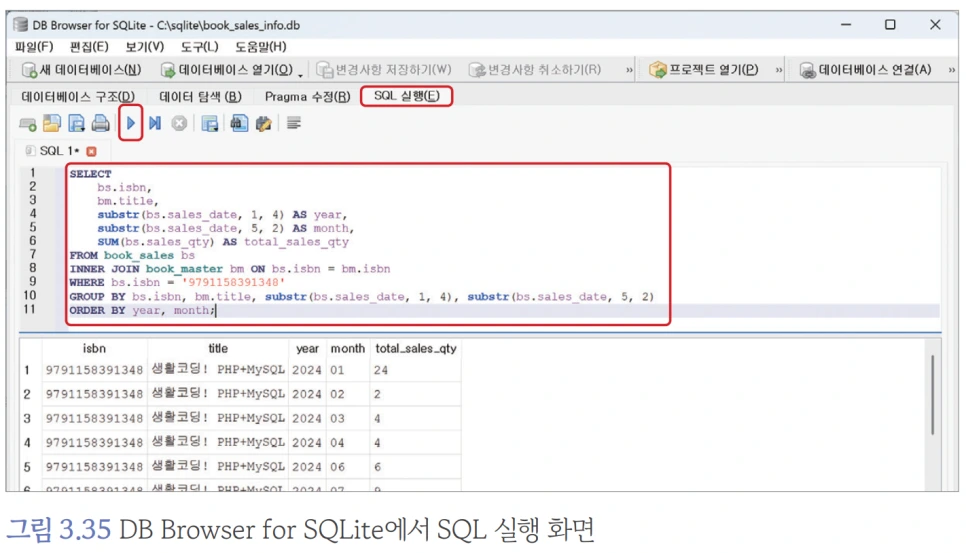Expand overflow chevron after 변경사항 취소하기

(629, 70)
